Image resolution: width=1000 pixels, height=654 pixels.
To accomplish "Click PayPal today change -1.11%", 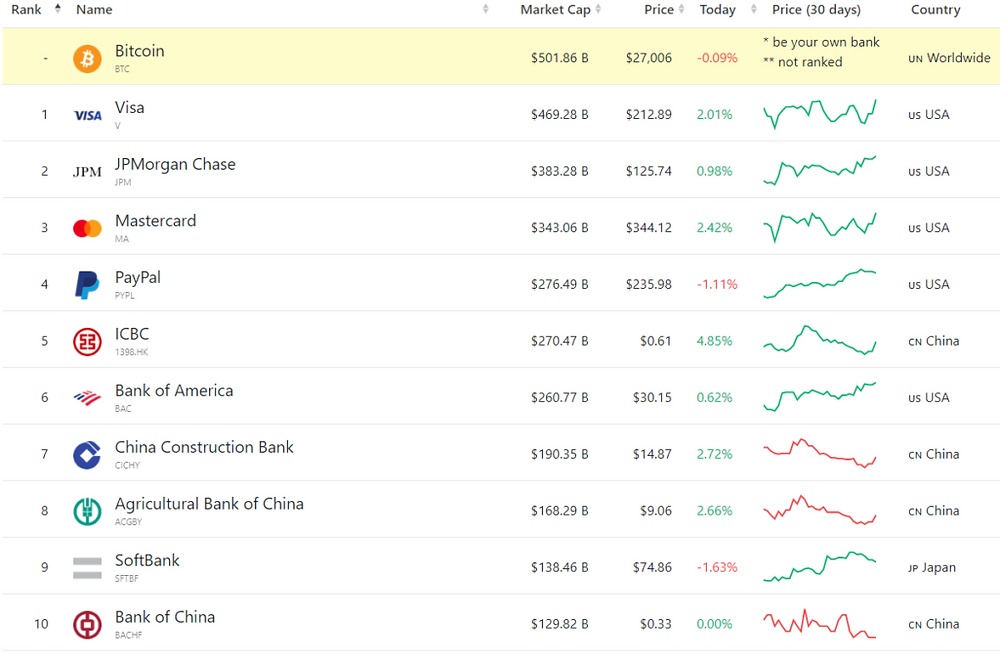I will coord(717,285).
